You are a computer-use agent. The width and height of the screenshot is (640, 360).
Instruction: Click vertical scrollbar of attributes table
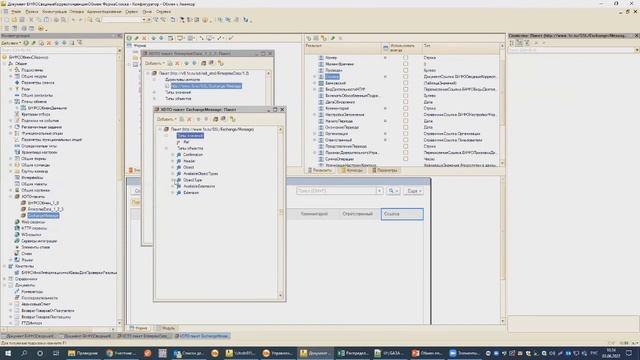[x=502, y=104]
